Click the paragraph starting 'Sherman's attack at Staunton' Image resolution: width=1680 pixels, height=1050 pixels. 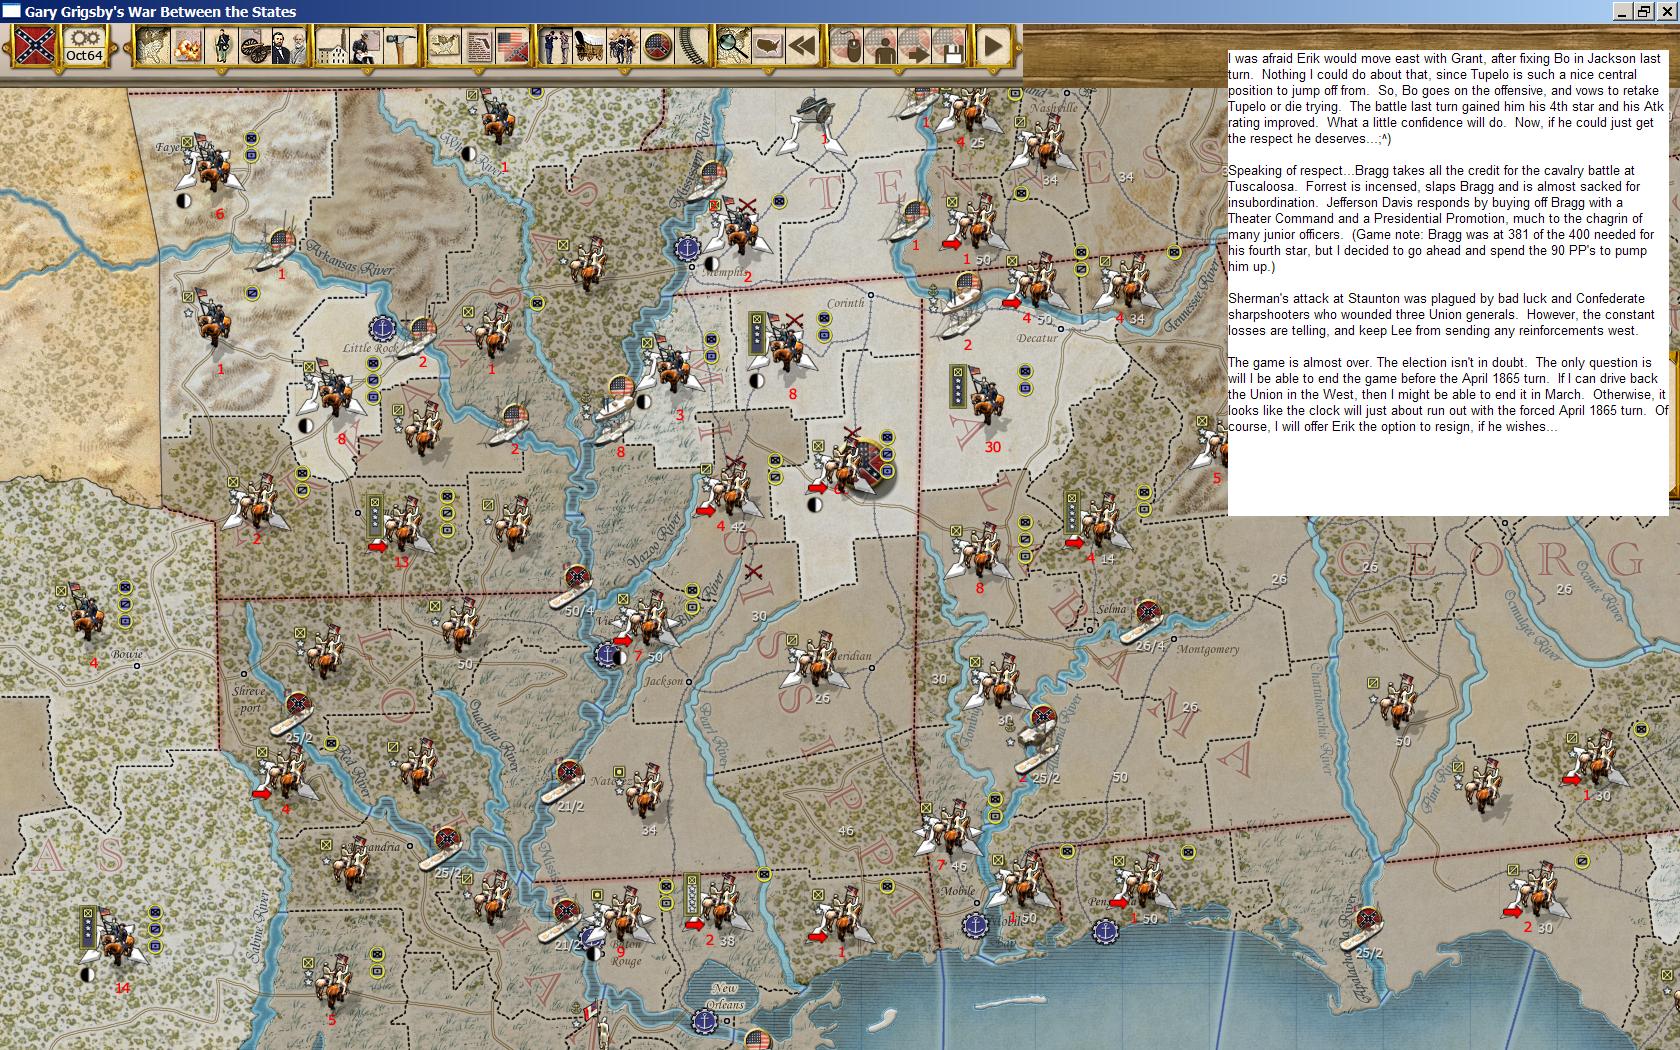point(1441,314)
